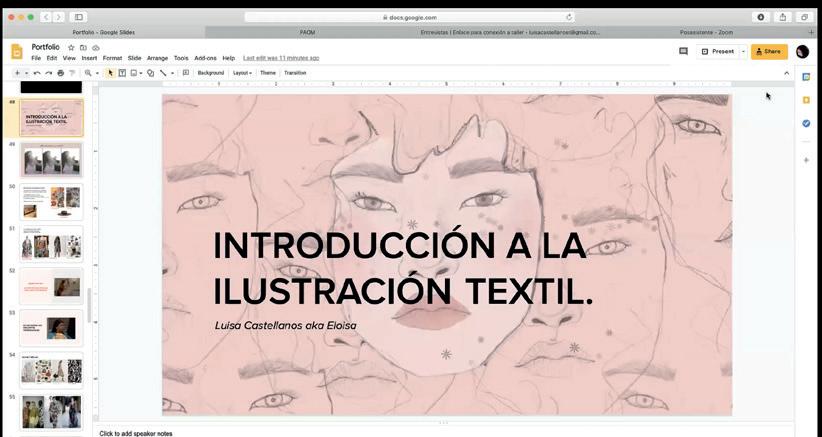Open the View menu

pyautogui.click(x=69, y=58)
